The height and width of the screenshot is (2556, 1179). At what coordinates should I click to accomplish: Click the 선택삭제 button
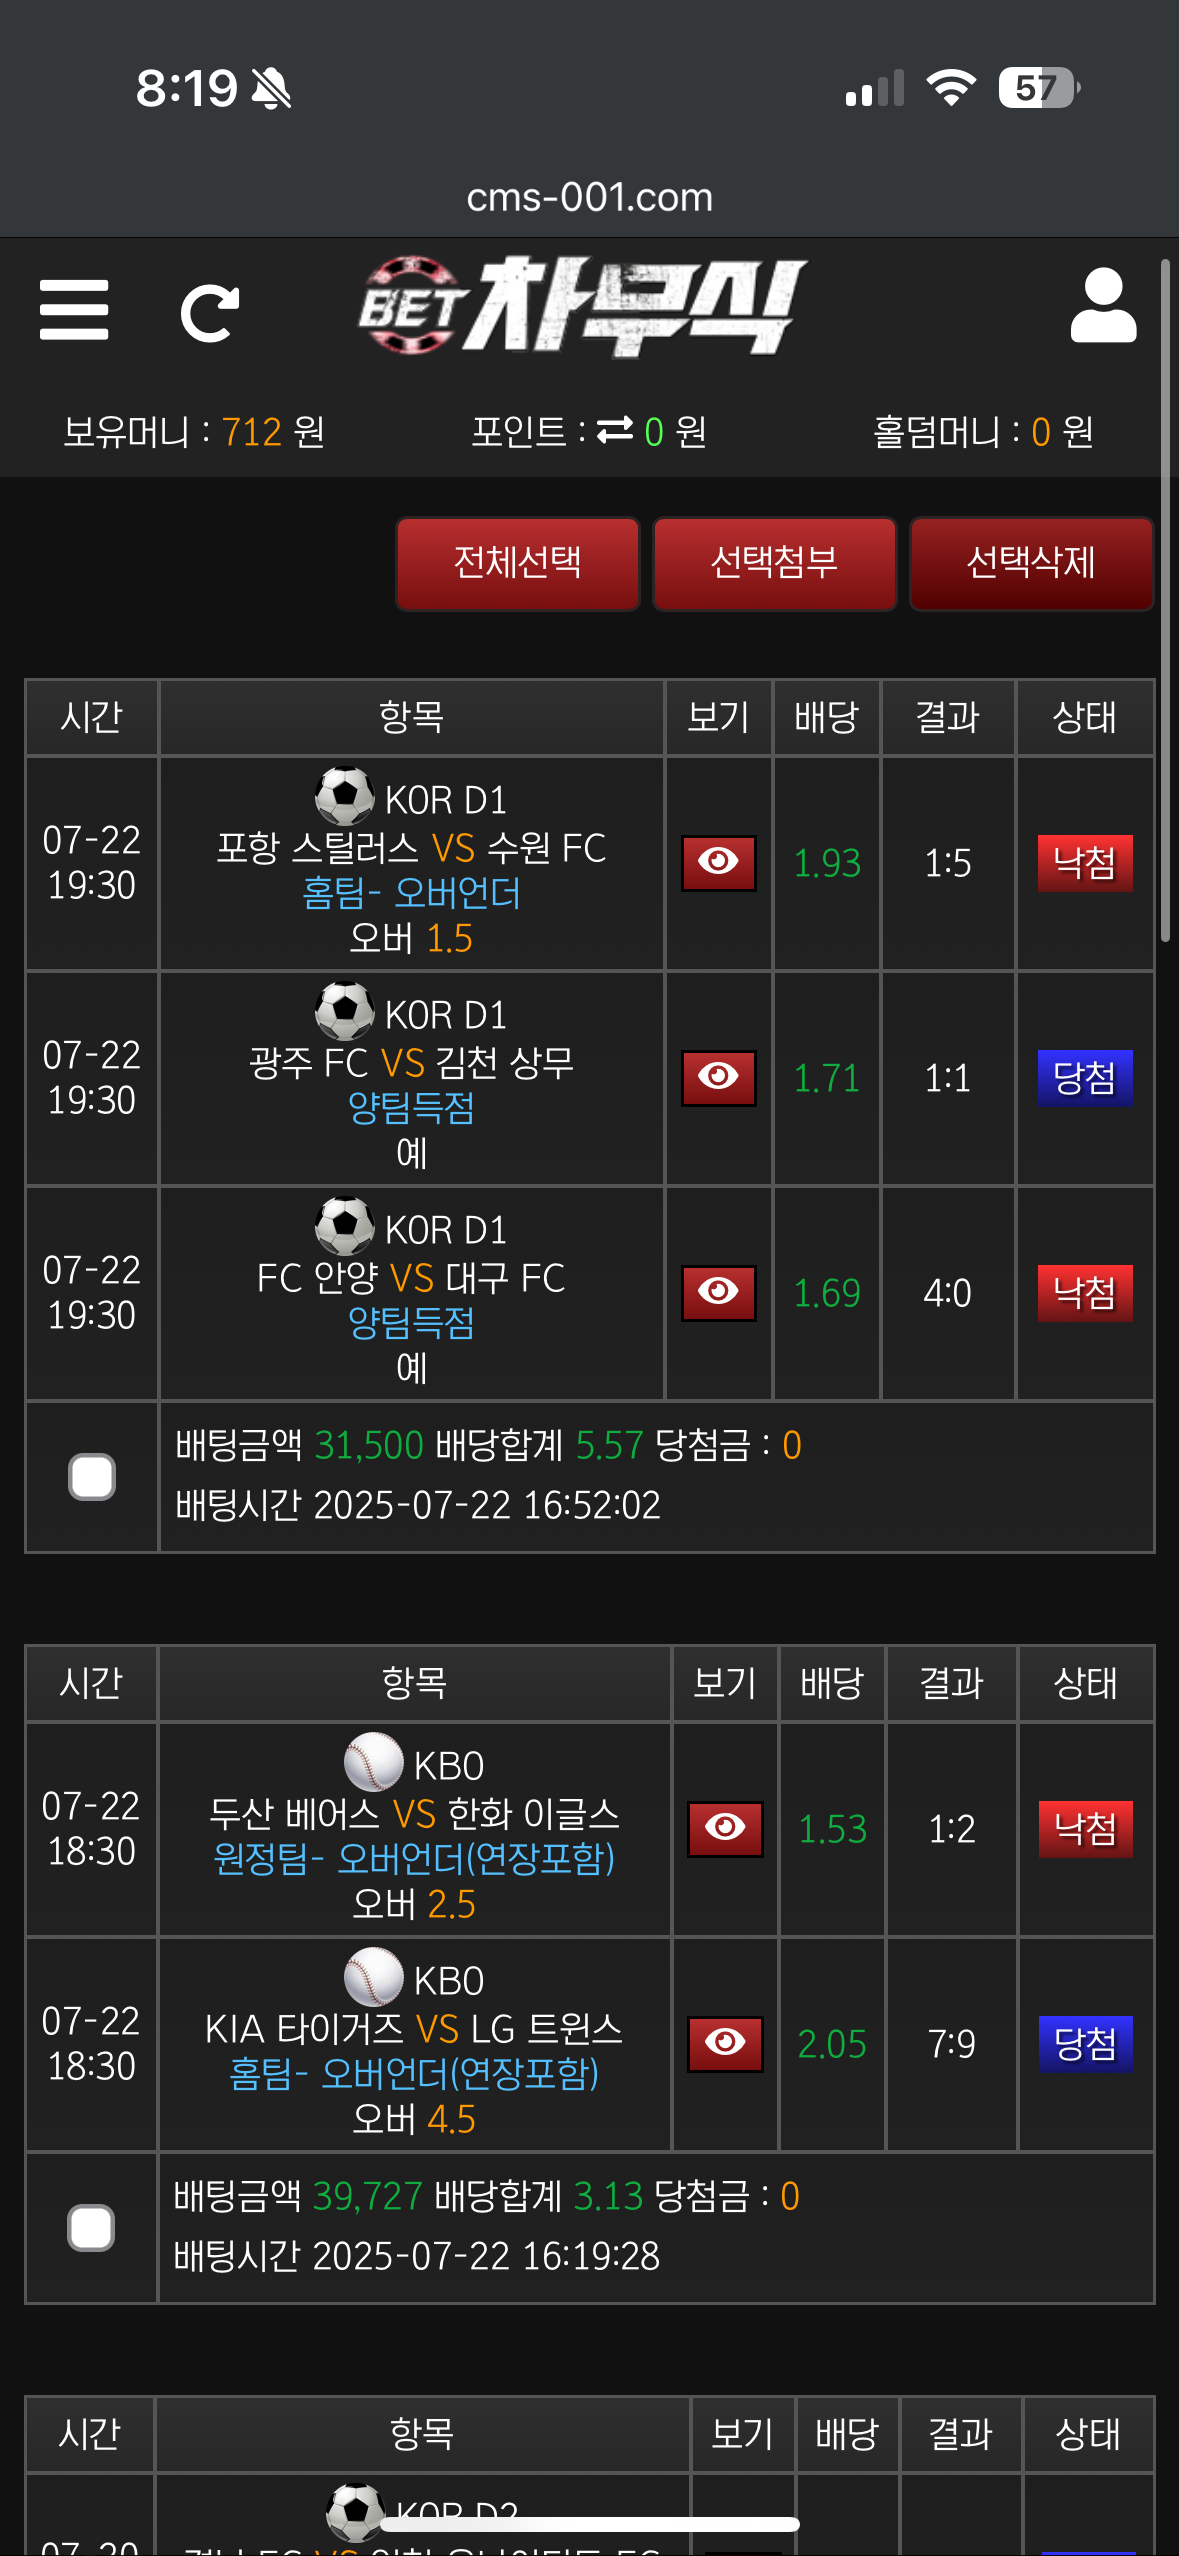click(x=1031, y=563)
